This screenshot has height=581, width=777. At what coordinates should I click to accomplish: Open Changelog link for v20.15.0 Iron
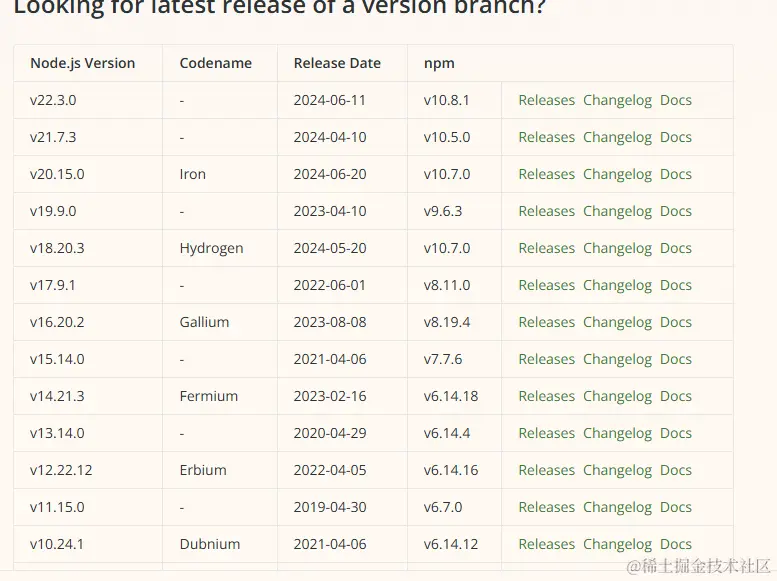point(617,174)
